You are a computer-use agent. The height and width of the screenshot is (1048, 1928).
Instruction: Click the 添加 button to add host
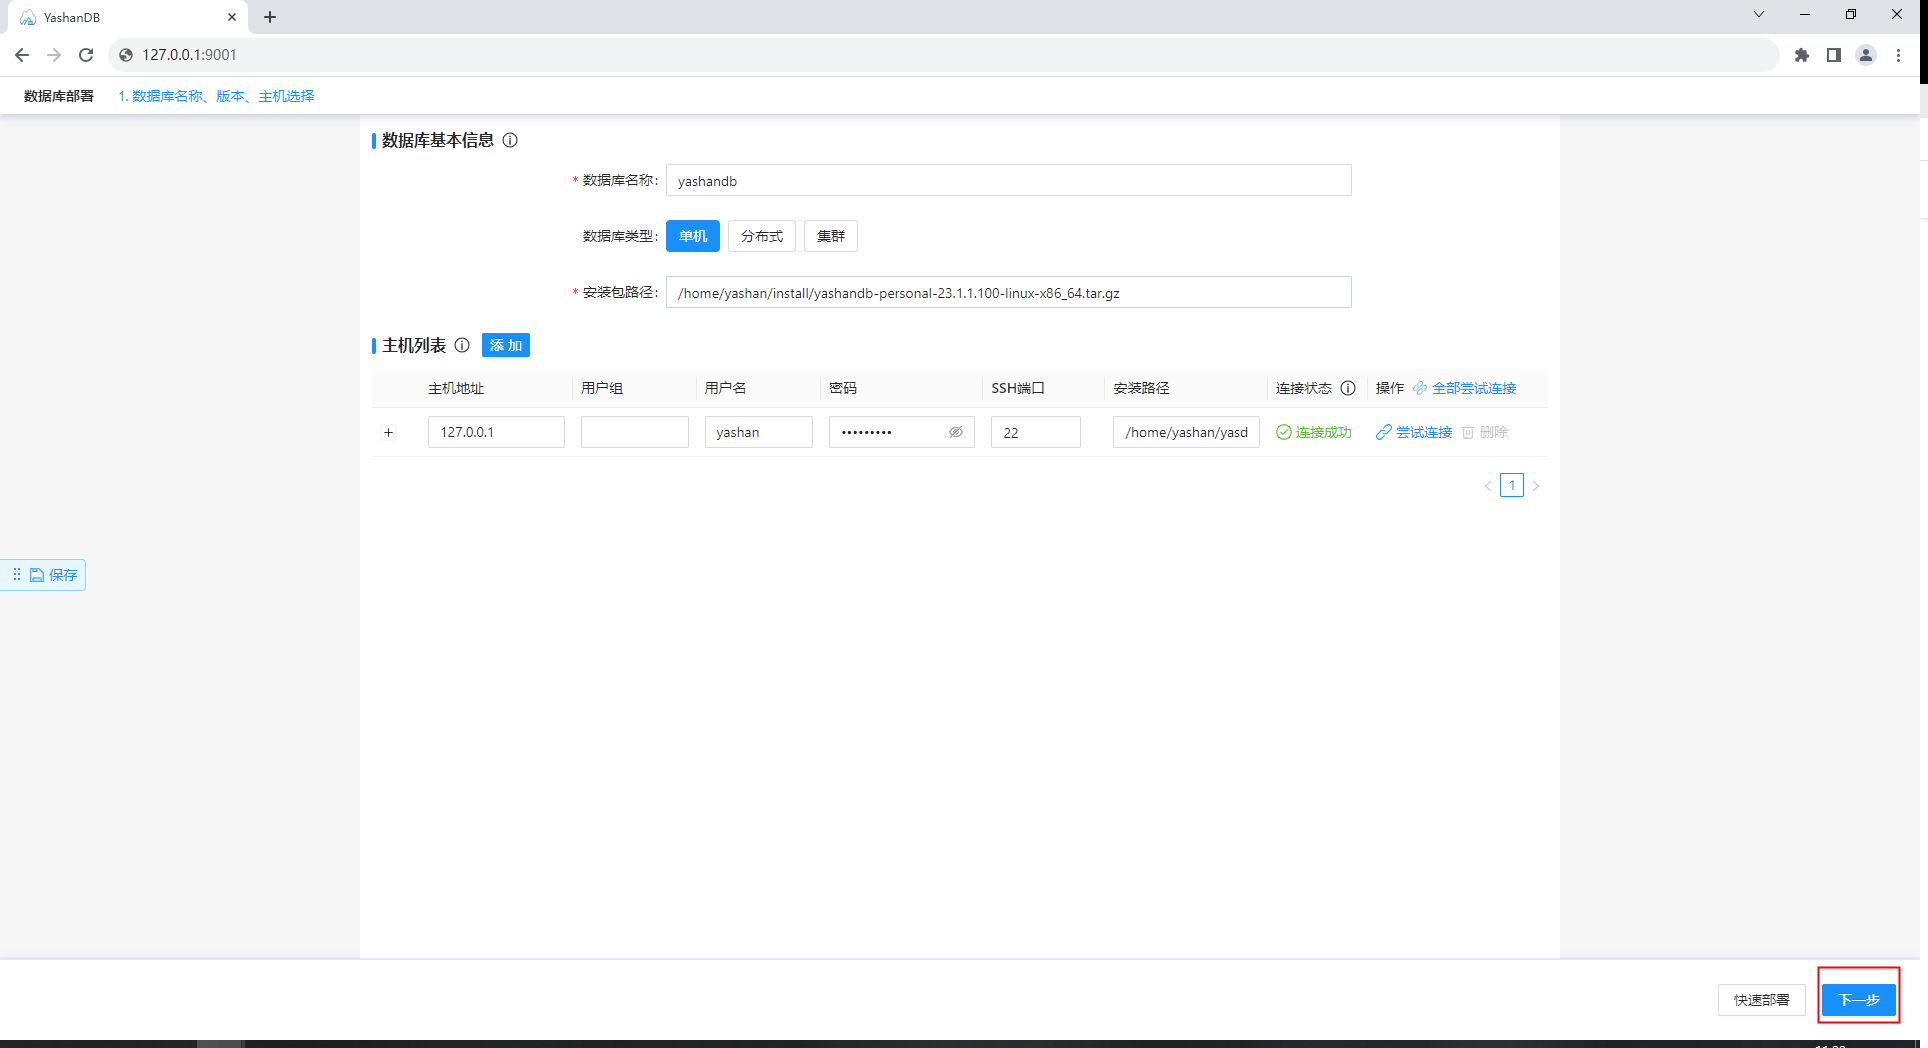506,345
